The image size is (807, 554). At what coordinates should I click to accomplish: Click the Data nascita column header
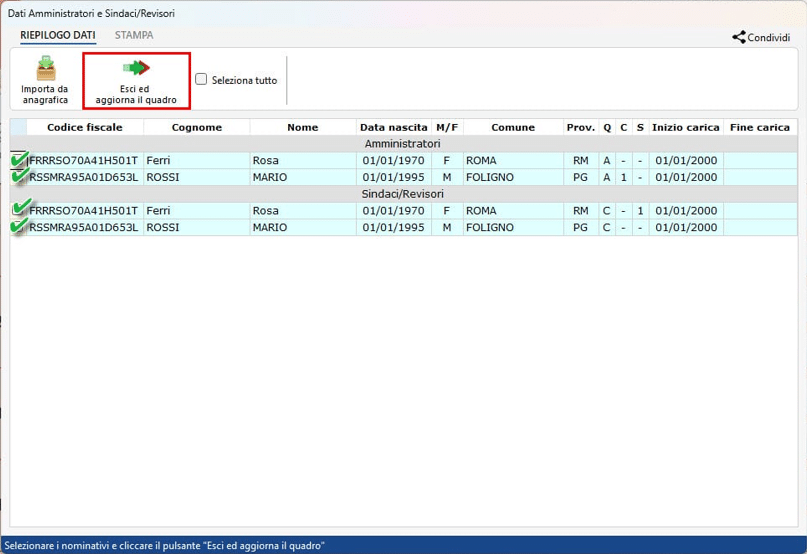pyautogui.click(x=394, y=127)
